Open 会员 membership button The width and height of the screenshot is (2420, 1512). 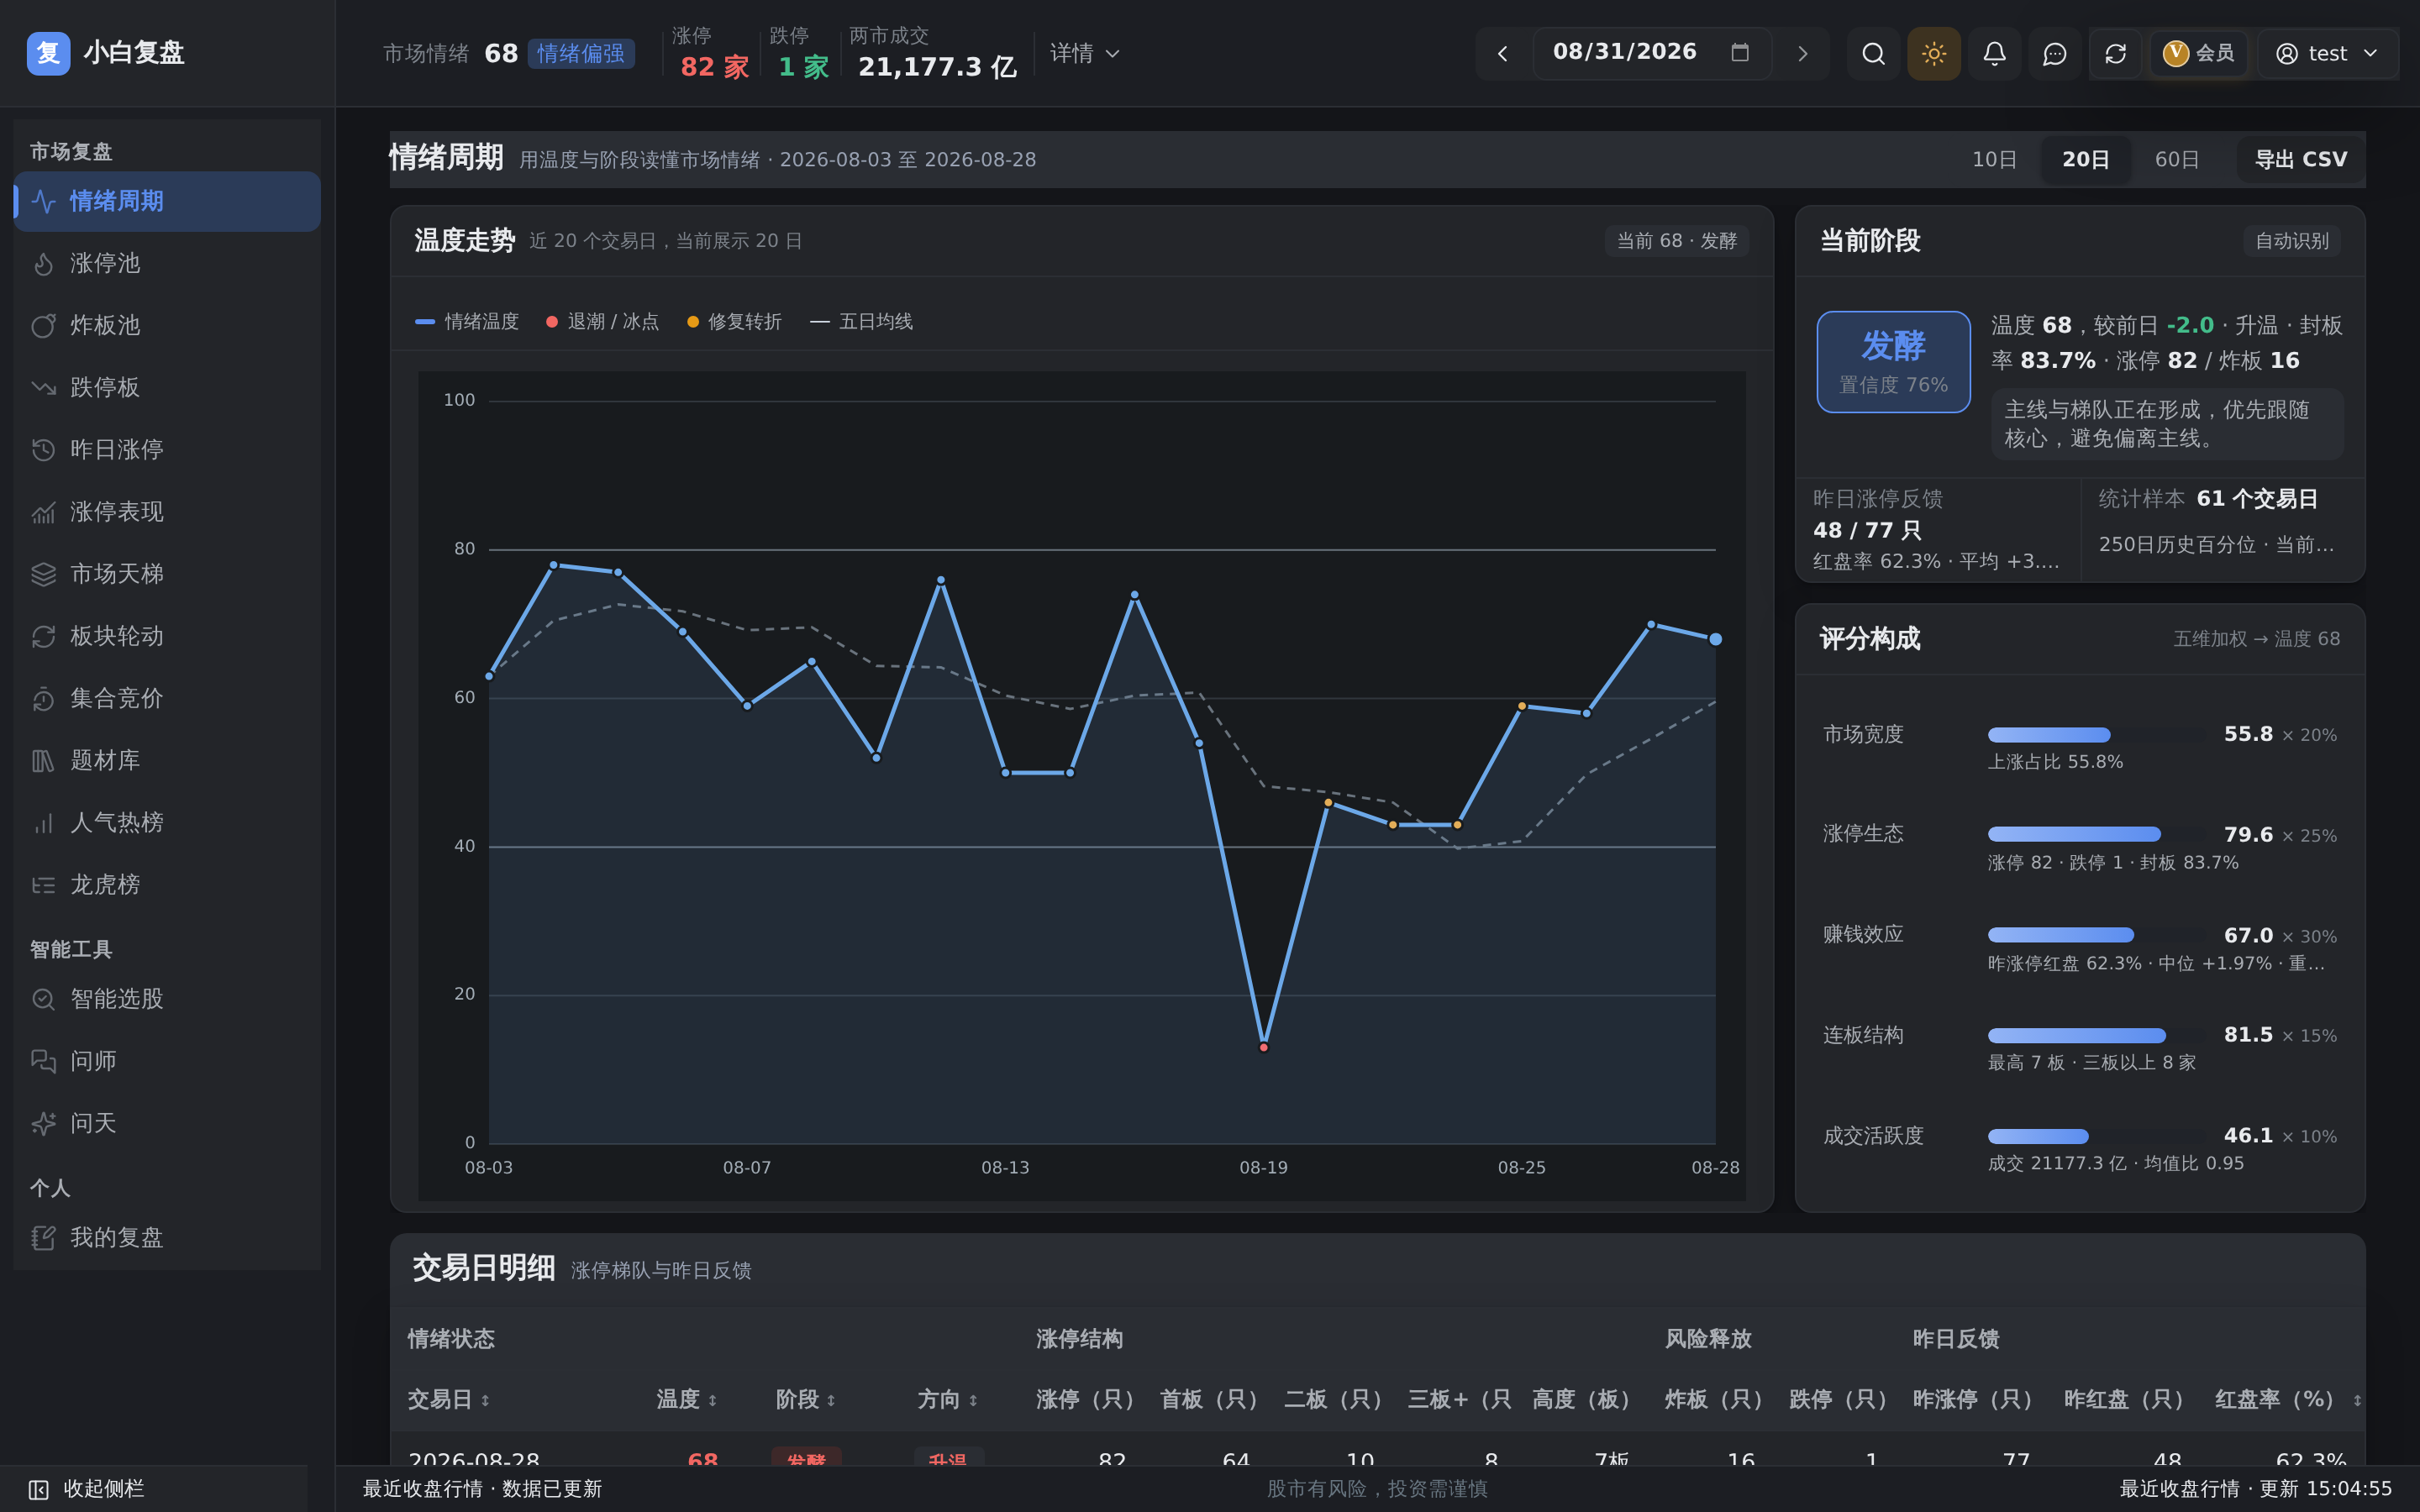pyautogui.click(x=2198, y=53)
